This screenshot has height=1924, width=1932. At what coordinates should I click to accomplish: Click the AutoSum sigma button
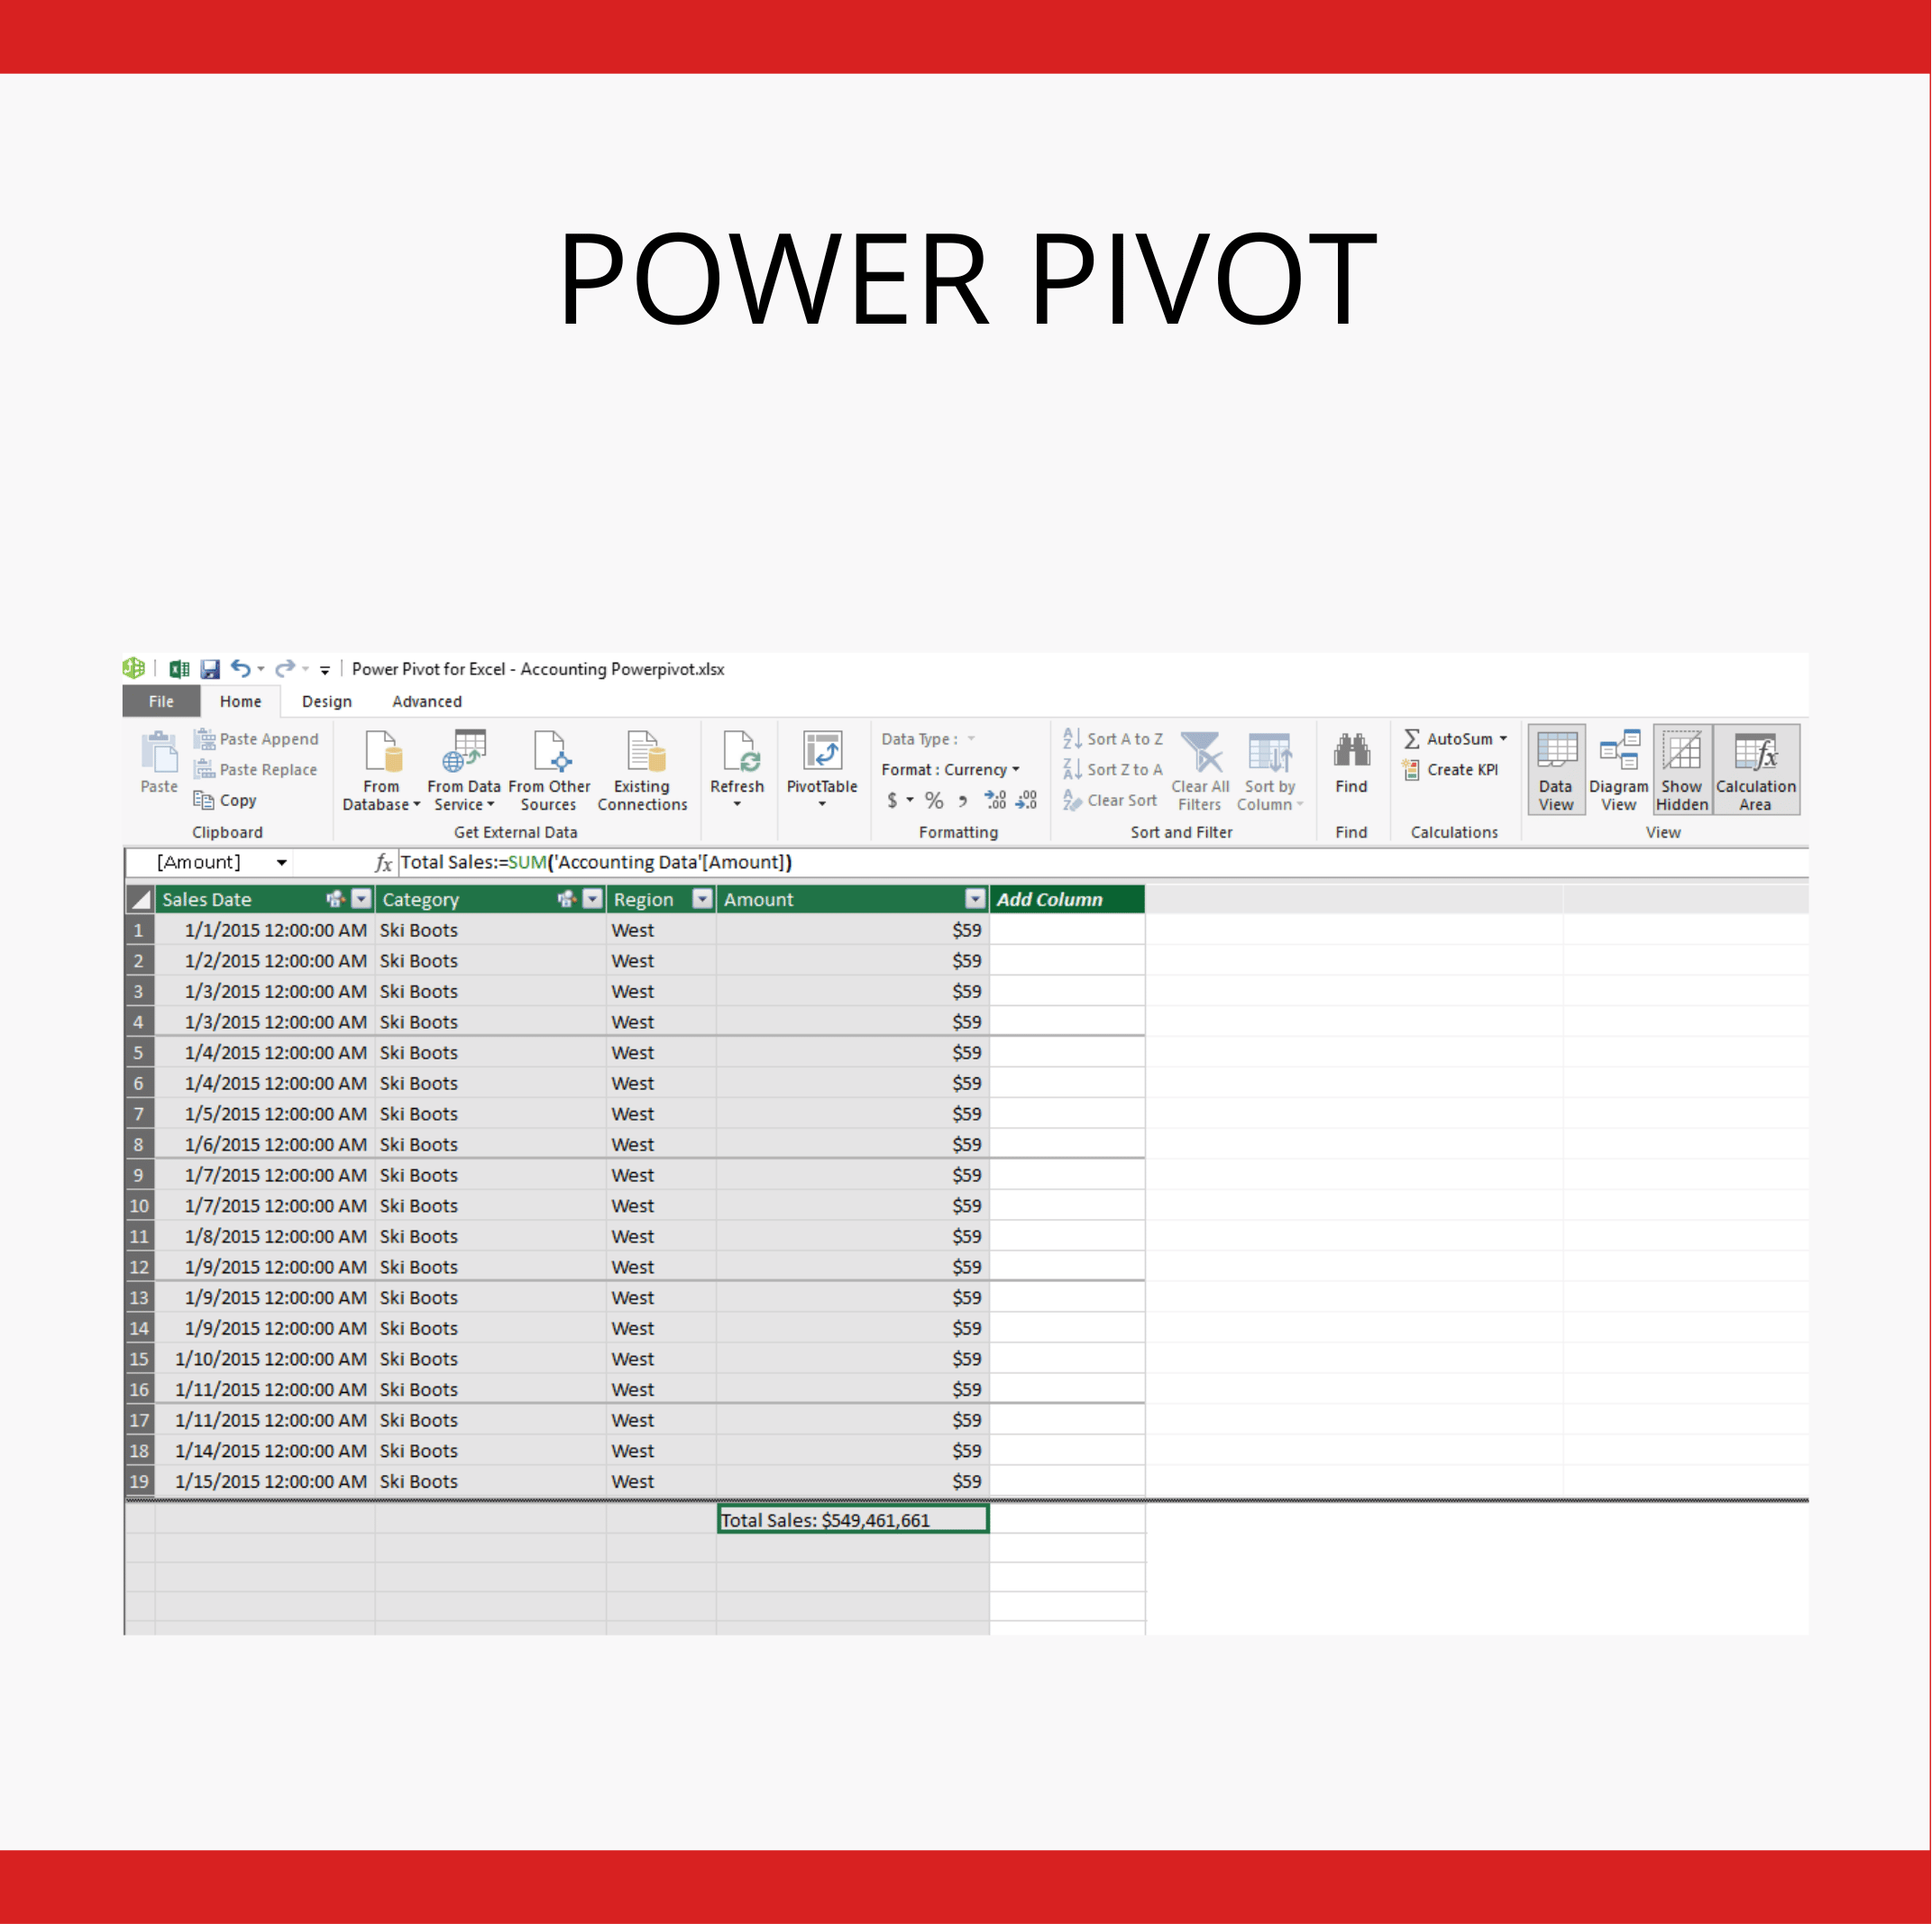pos(1412,739)
